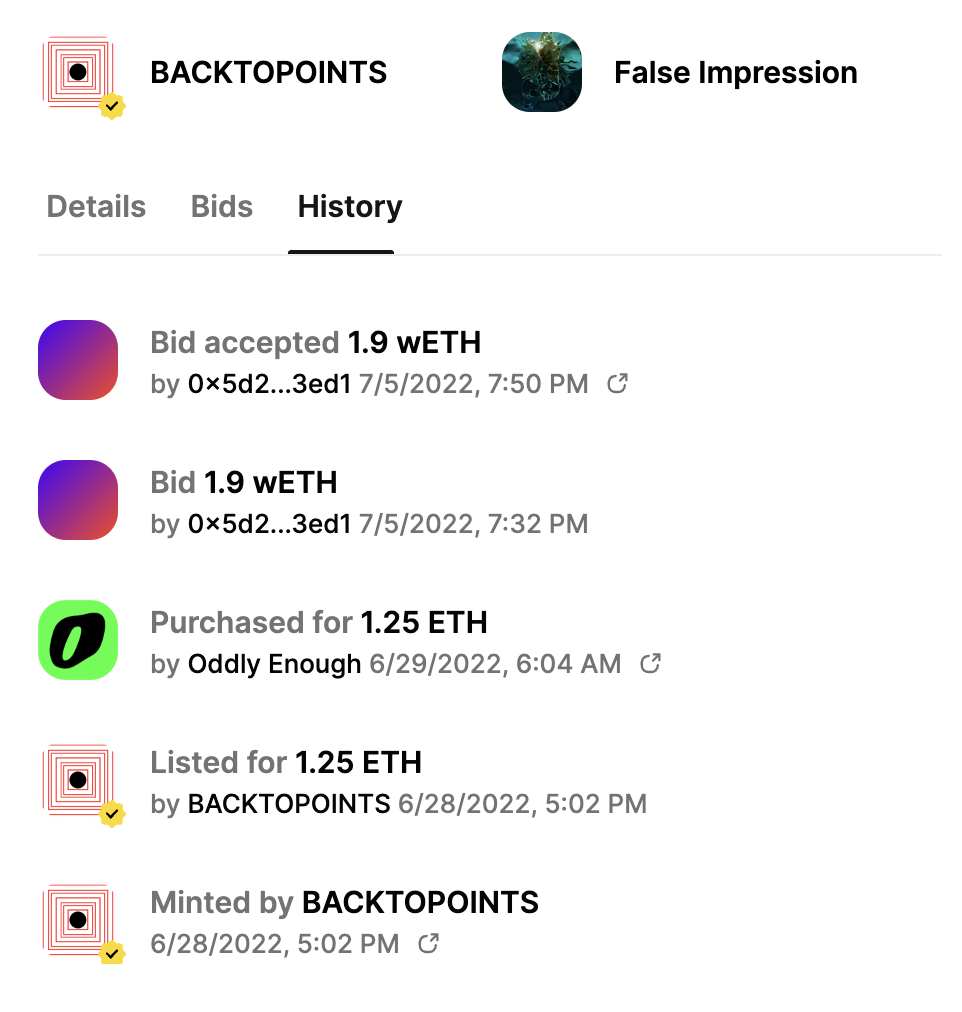Click BACKTOPOINTS avatar in header
The width and height of the screenshot is (962, 1012).
tap(80, 73)
